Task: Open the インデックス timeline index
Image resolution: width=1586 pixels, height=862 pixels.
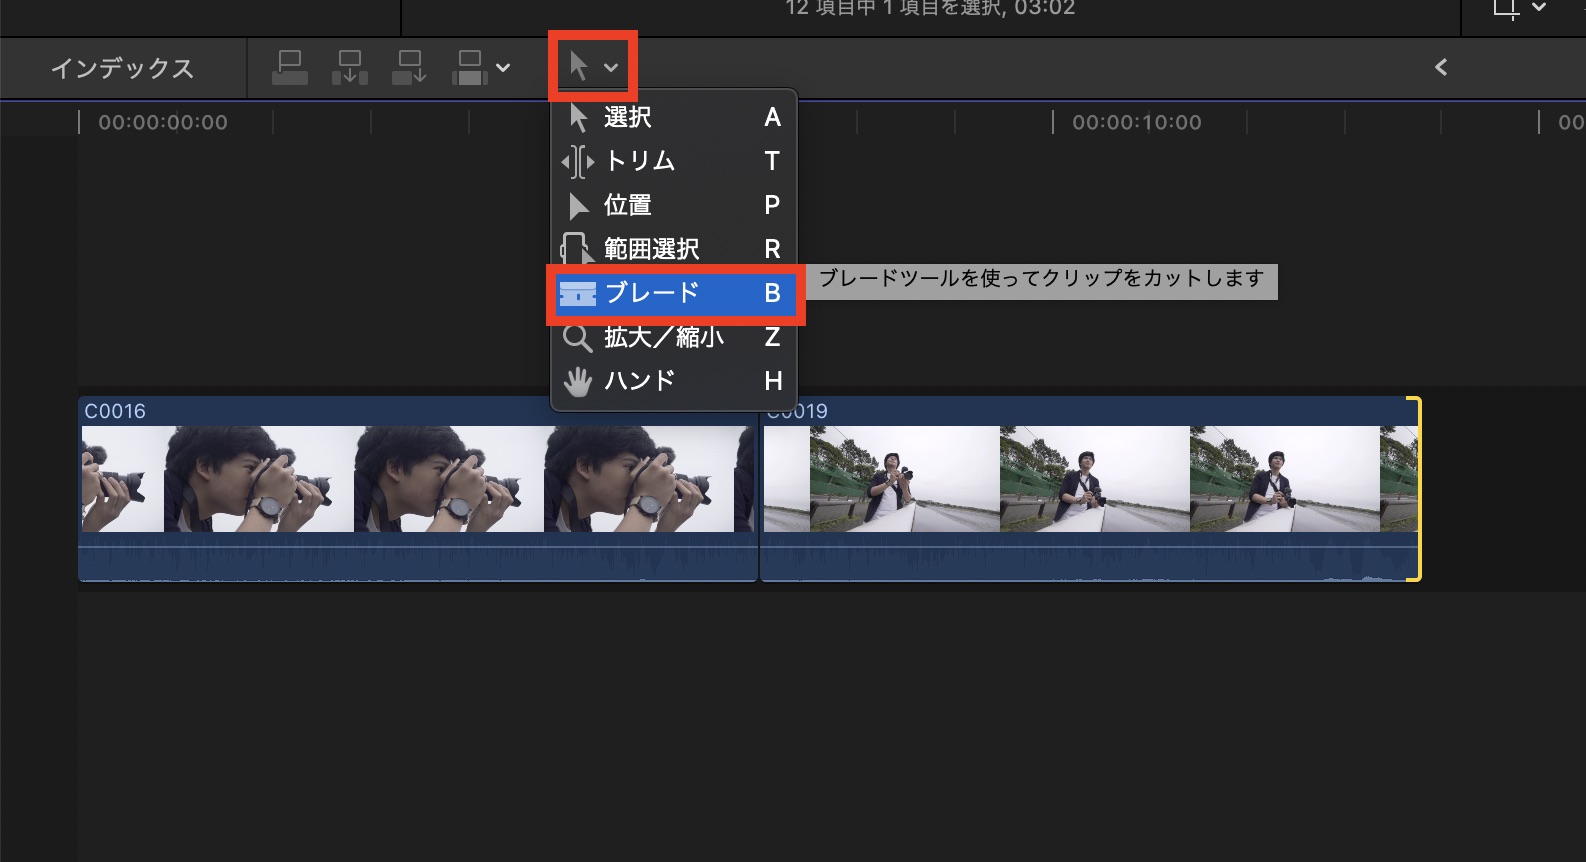Action: coord(122,68)
